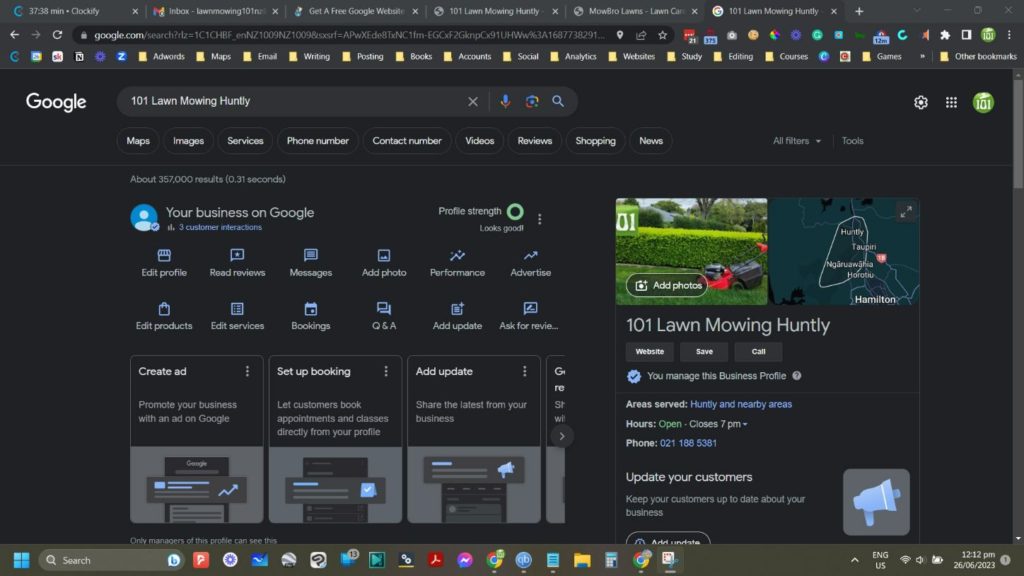
Task: Open Create ad card options menu
Action: click(x=247, y=371)
